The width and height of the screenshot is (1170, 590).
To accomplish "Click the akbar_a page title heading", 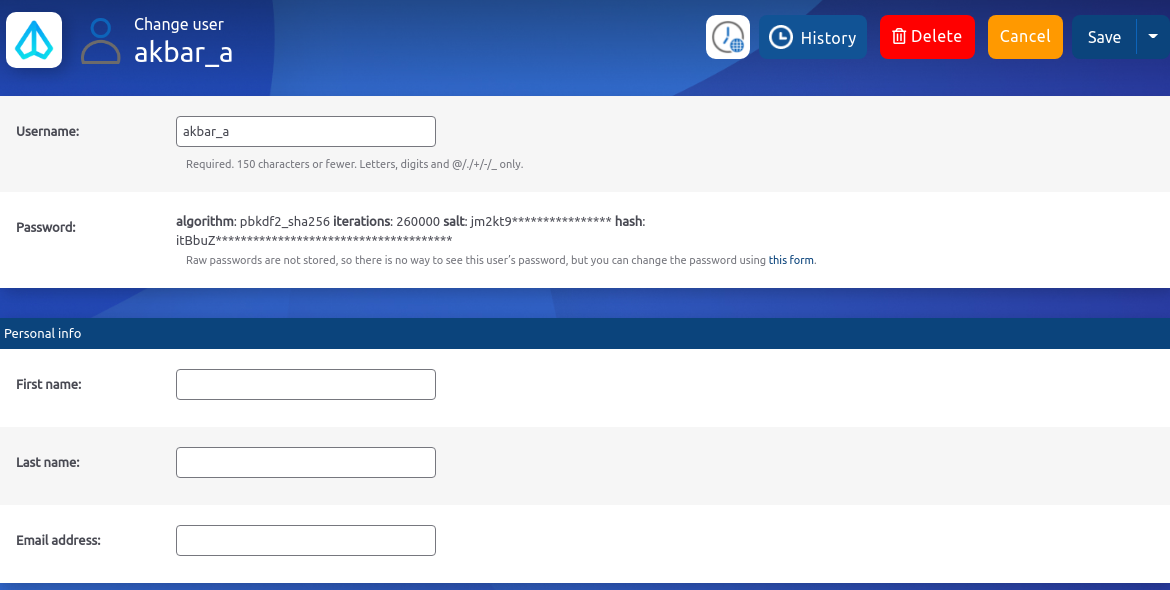I will click(183, 52).
